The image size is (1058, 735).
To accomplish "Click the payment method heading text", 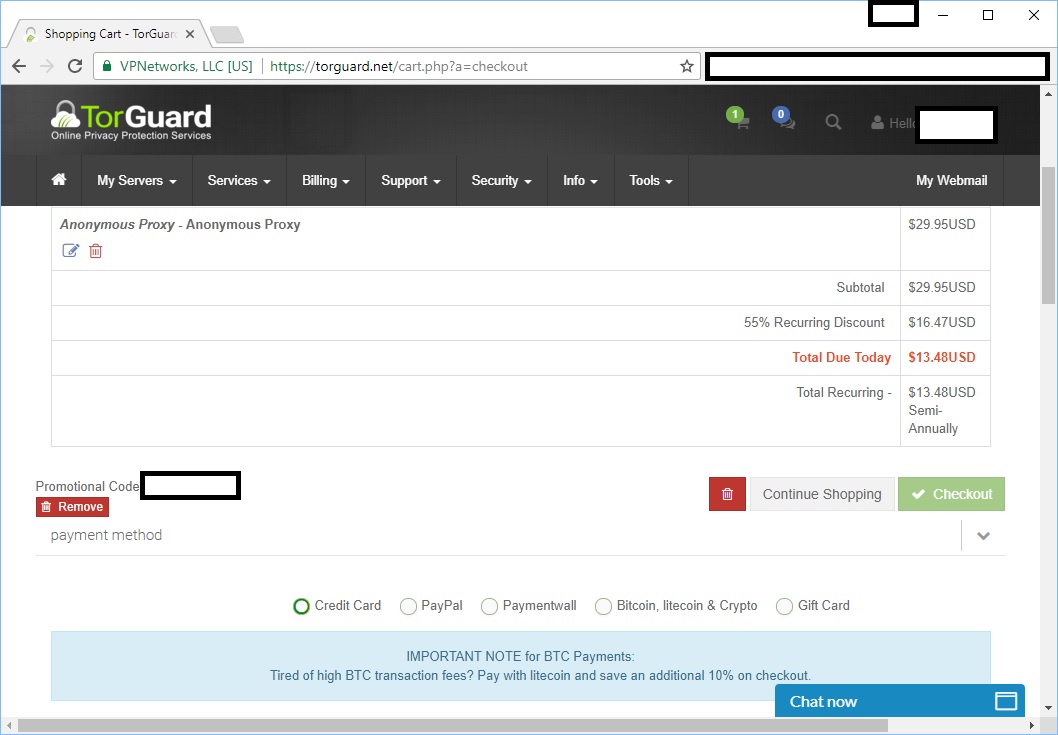I will [106, 535].
